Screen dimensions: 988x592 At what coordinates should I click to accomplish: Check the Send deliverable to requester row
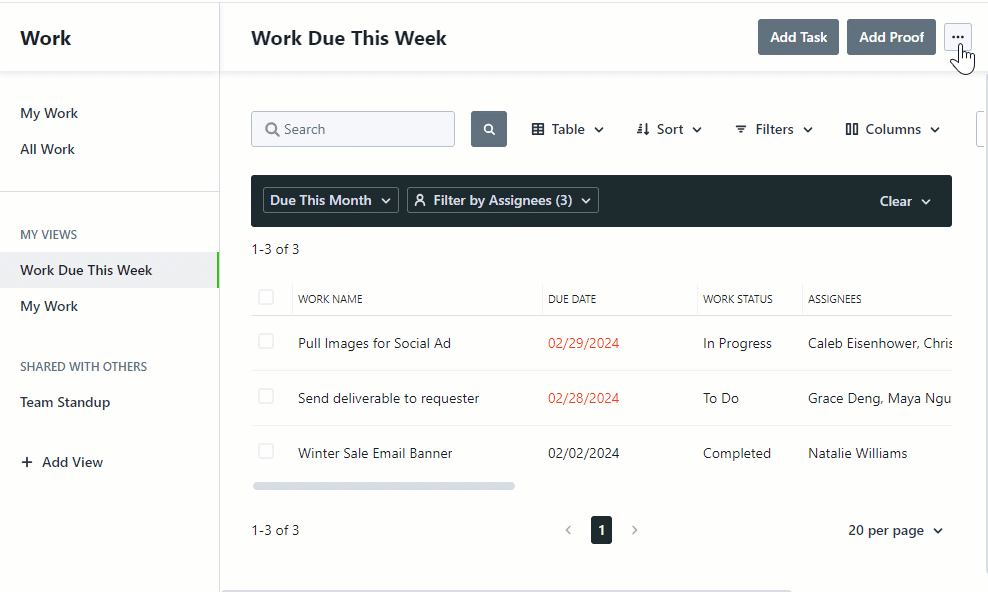click(266, 396)
